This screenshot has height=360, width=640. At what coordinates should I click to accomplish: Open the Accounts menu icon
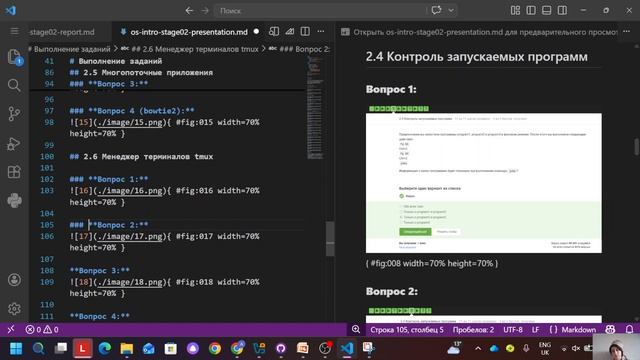click(14, 280)
